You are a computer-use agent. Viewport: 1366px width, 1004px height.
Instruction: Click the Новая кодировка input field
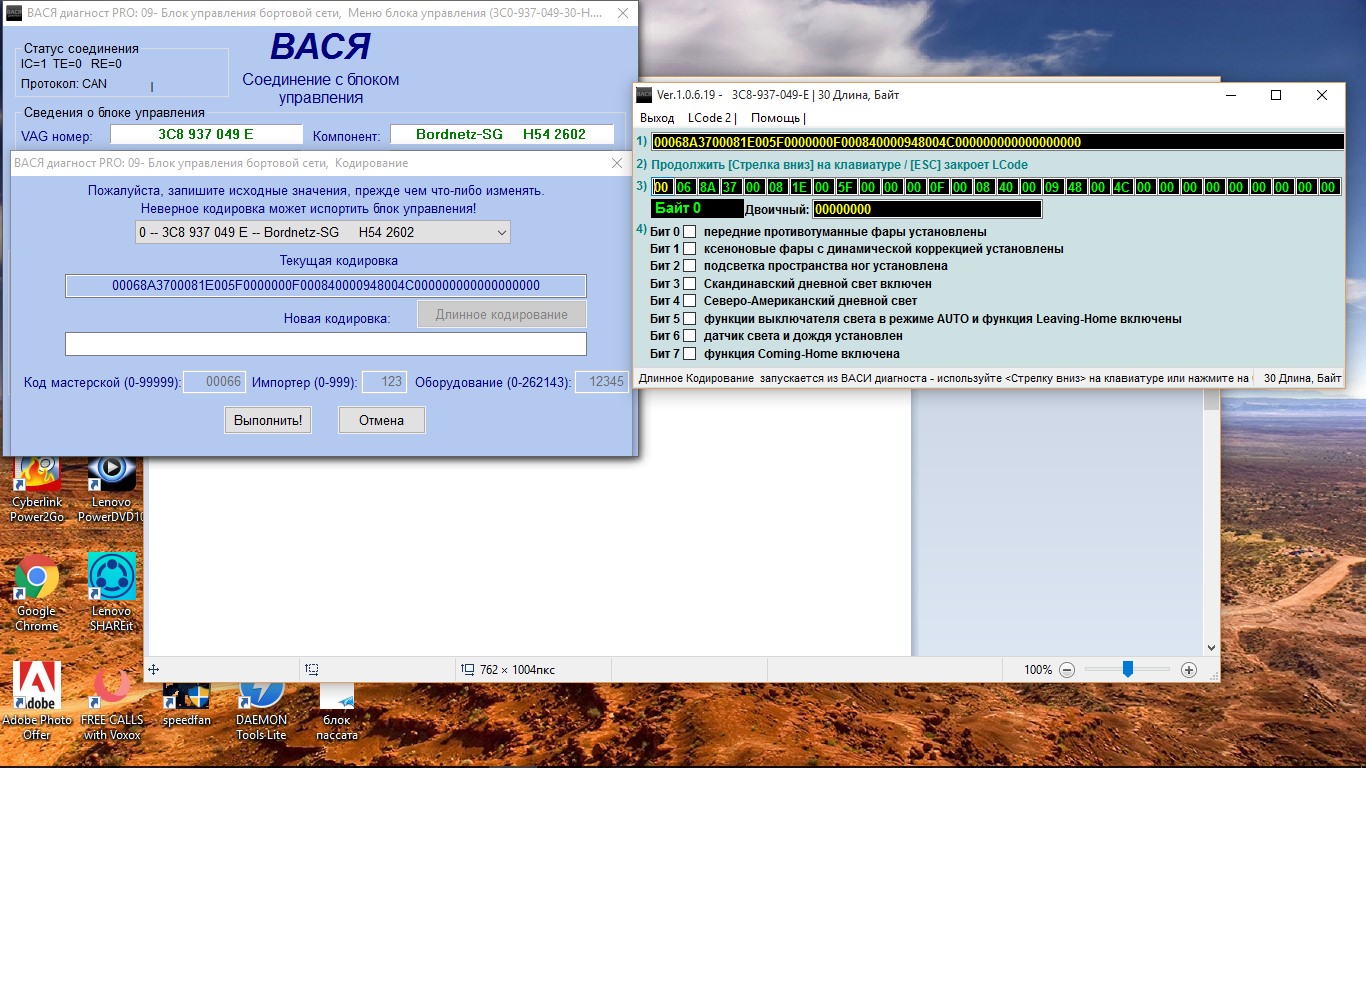point(326,344)
